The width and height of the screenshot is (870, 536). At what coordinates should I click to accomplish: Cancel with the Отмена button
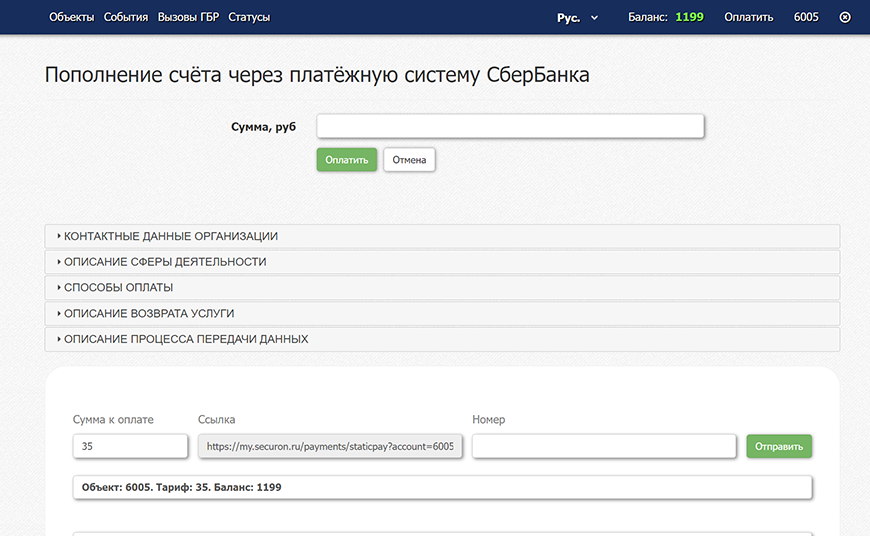pos(409,160)
